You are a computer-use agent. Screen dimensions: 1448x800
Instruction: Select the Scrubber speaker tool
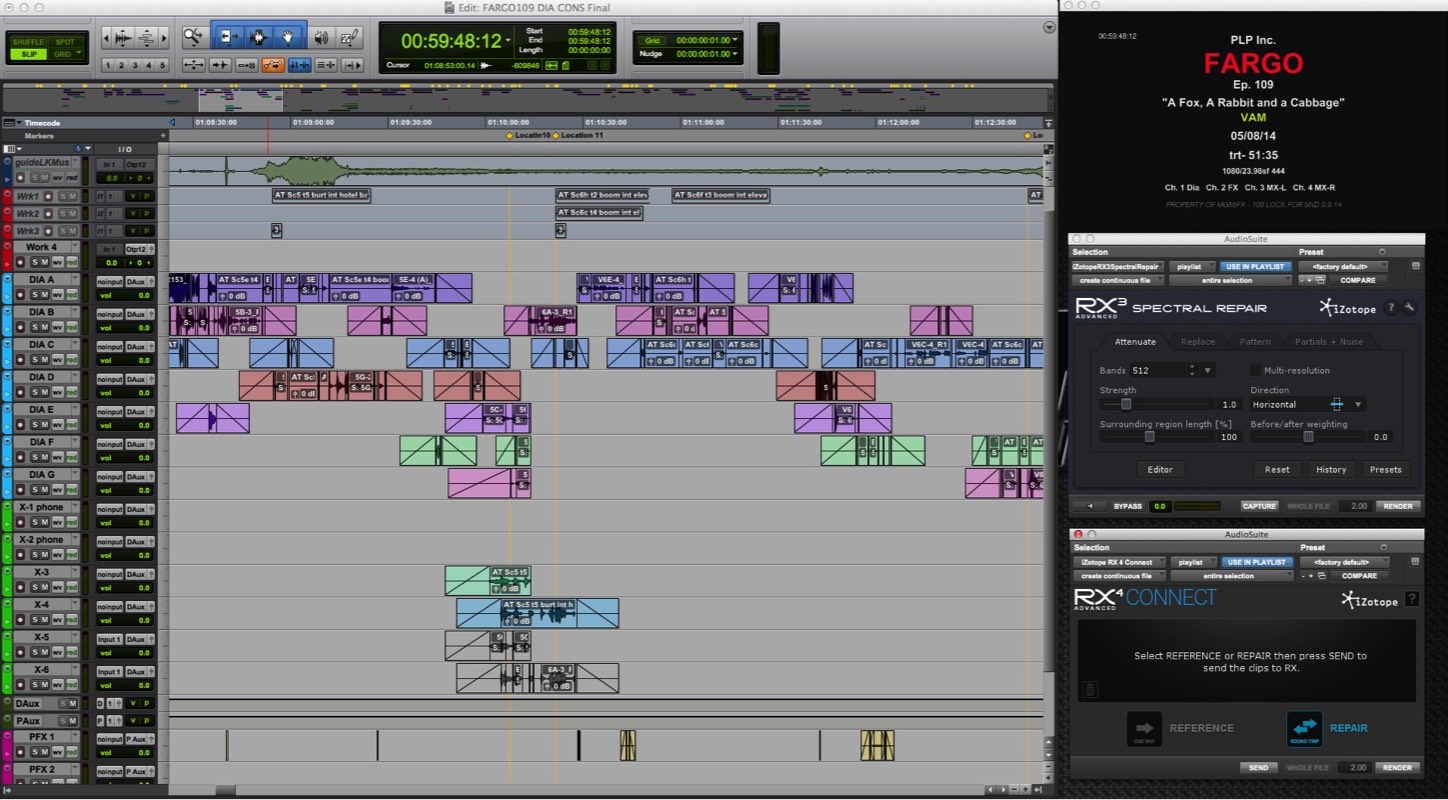321,38
